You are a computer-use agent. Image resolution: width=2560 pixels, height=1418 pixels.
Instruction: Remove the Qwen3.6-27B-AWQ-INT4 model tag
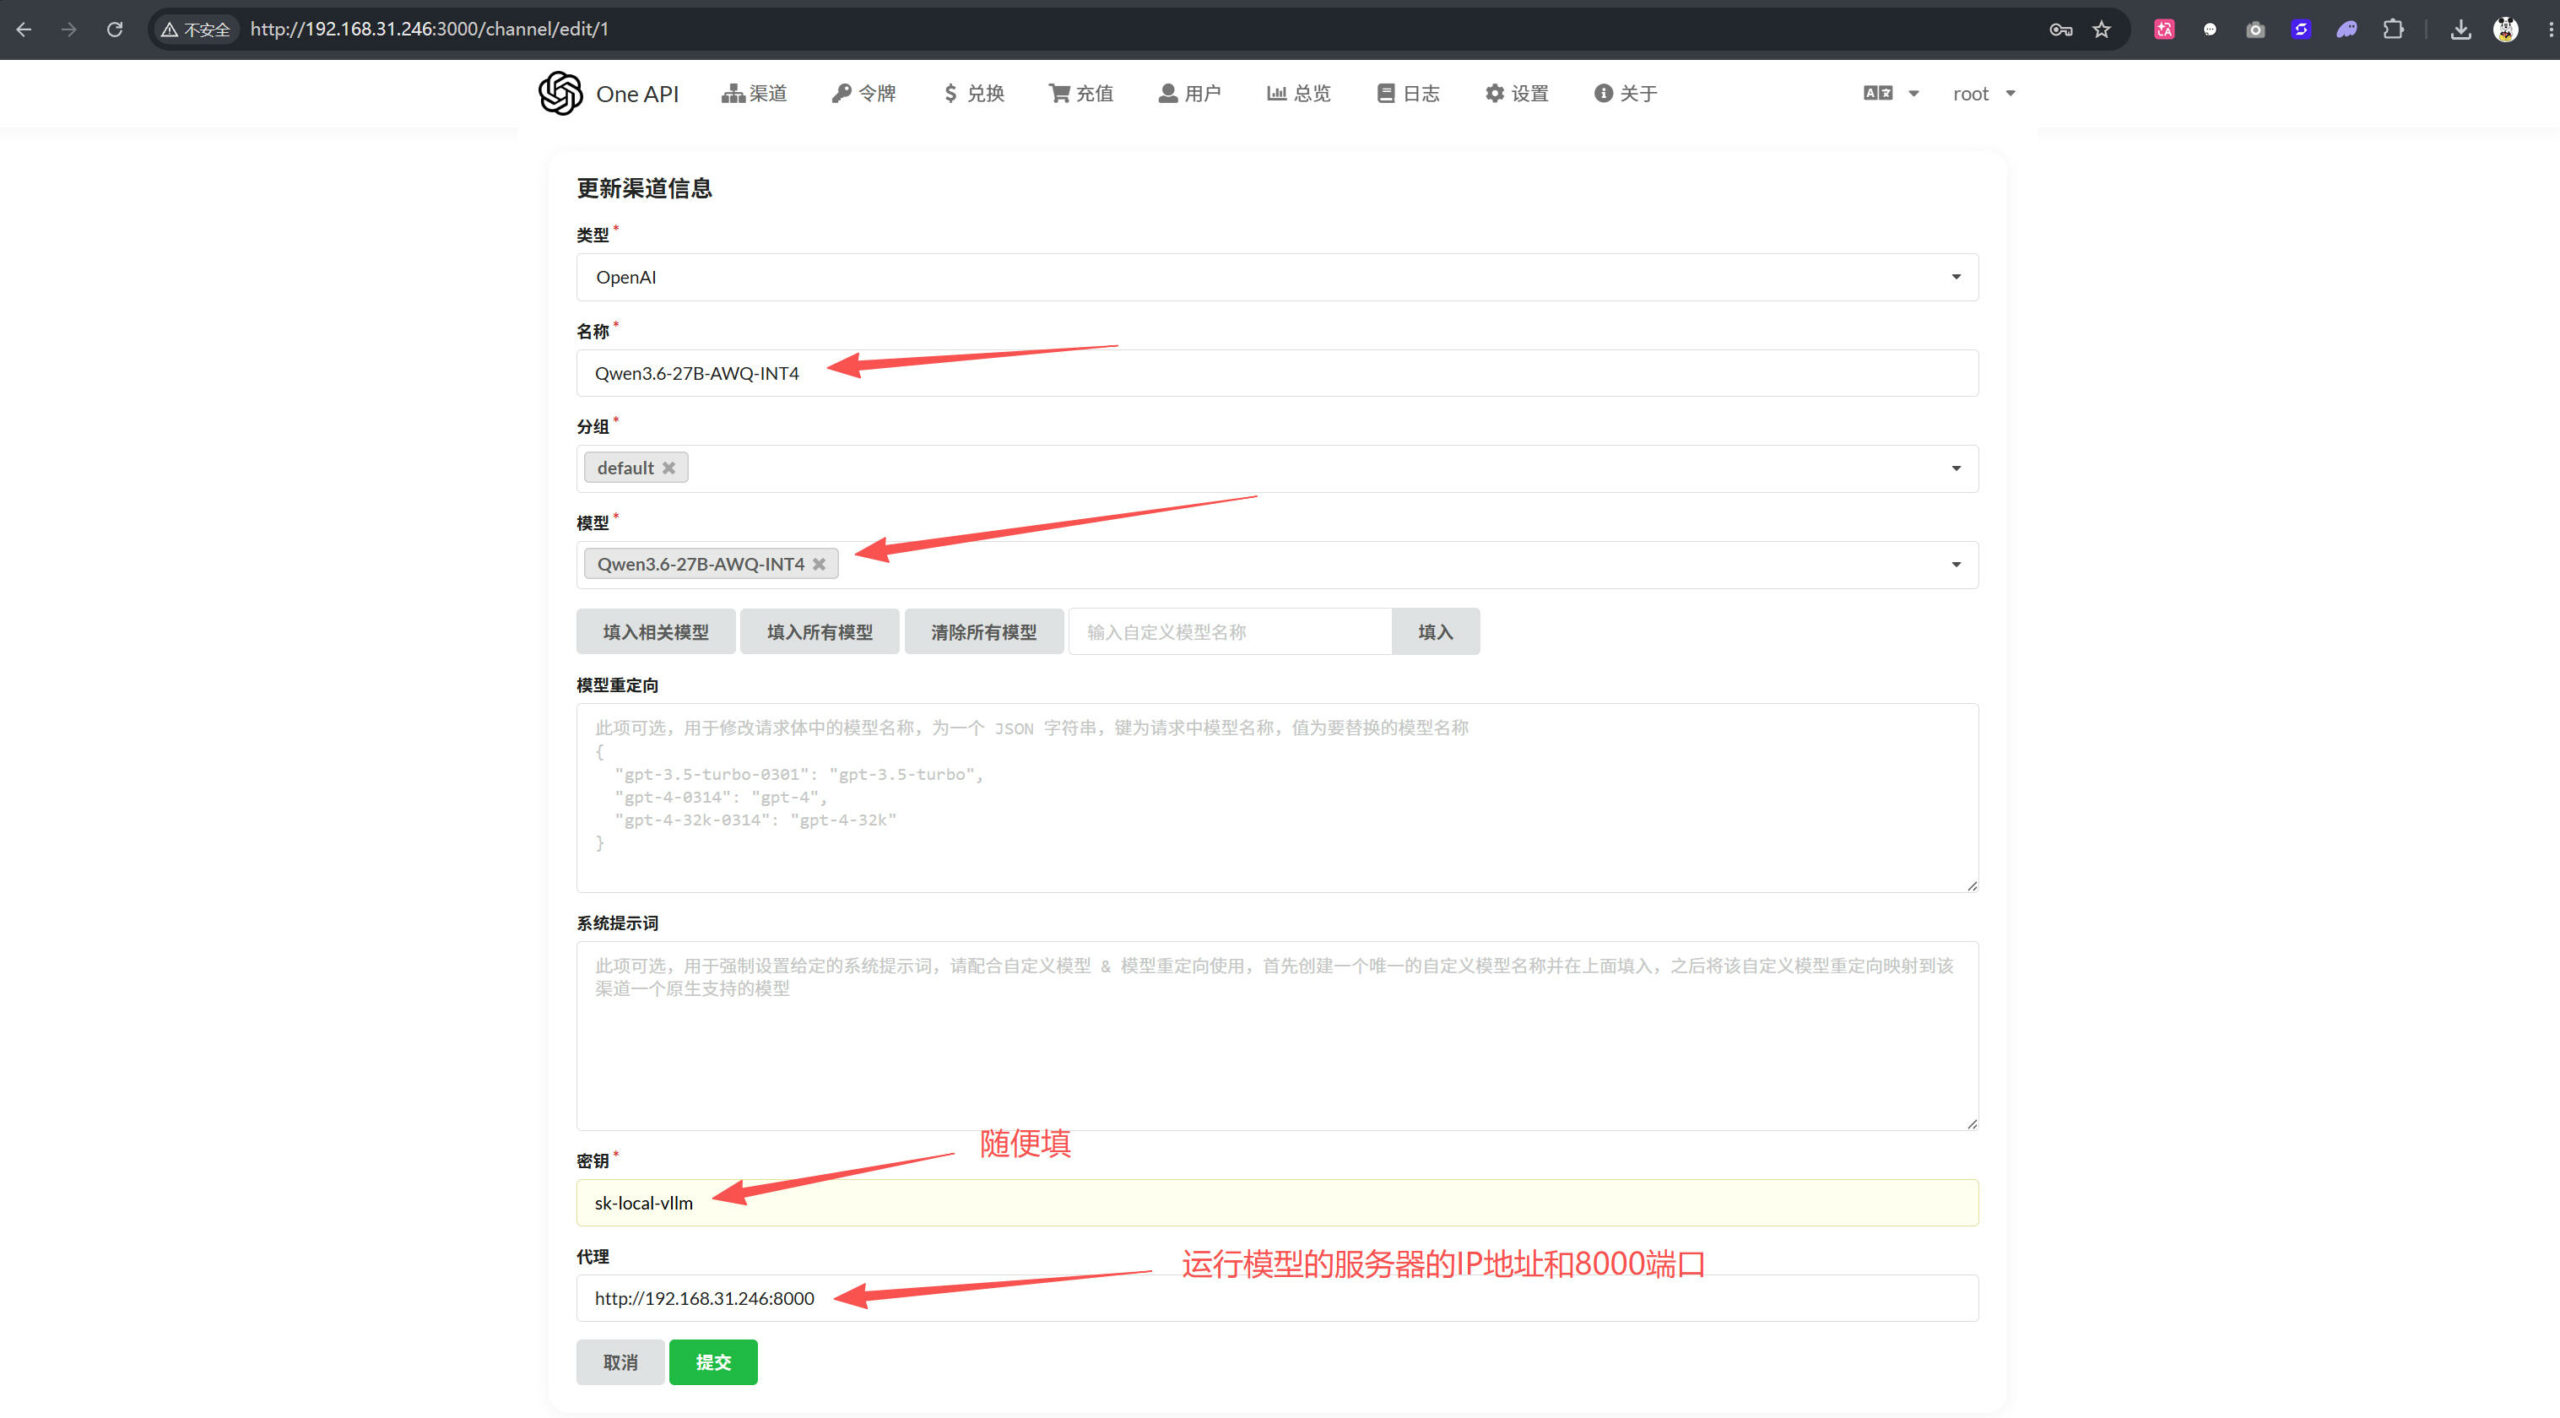pos(819,564)
